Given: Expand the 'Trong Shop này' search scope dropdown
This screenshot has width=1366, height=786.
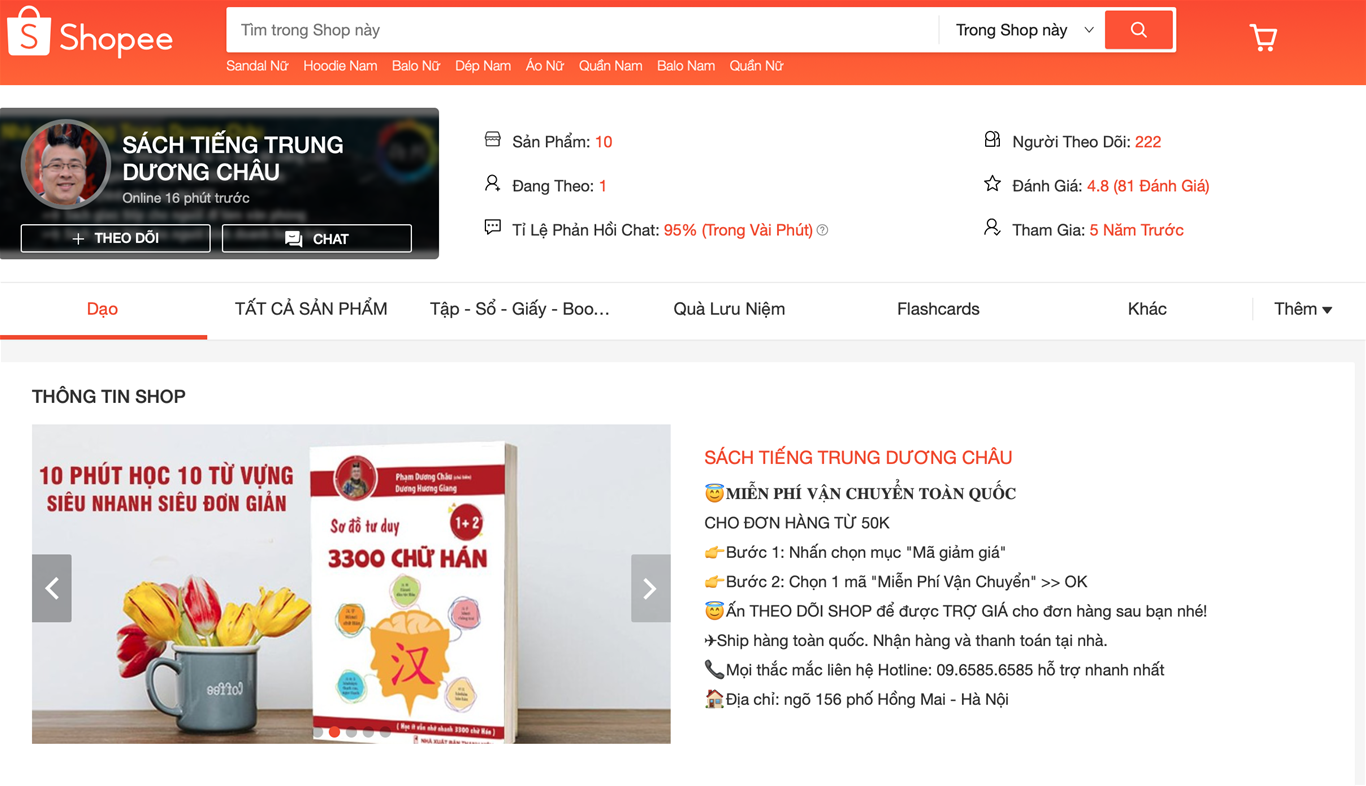Looking at the screenshot, I should click(1024, 30).
